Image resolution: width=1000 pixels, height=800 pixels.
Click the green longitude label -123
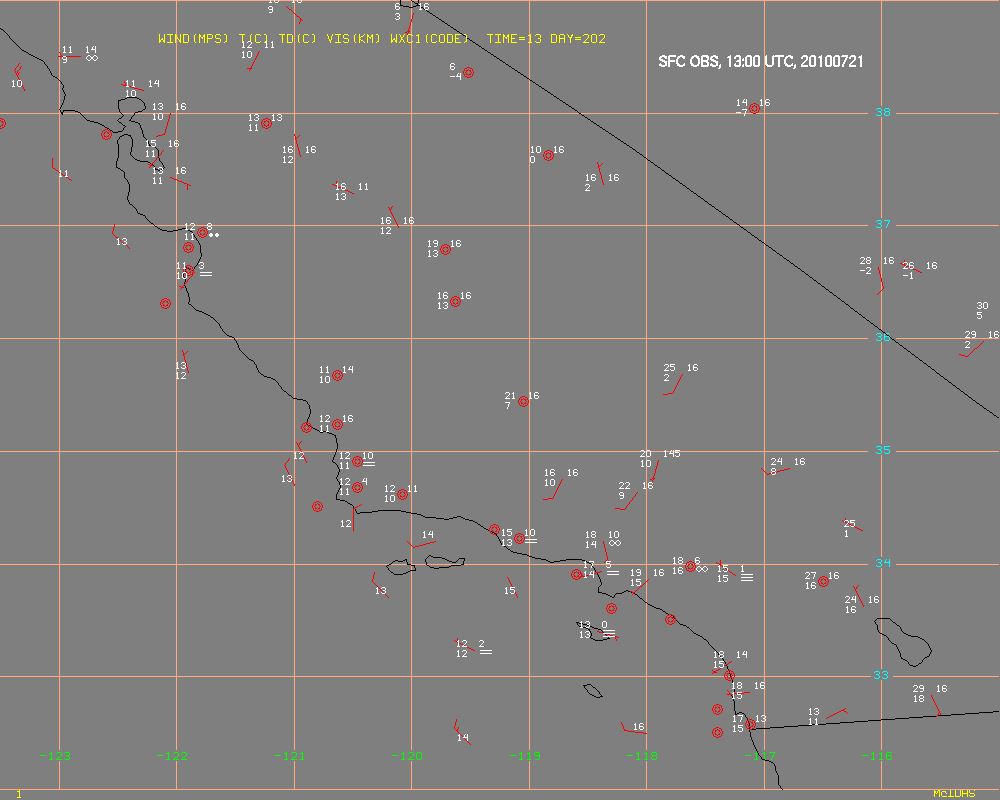click(x=55, y=757)
